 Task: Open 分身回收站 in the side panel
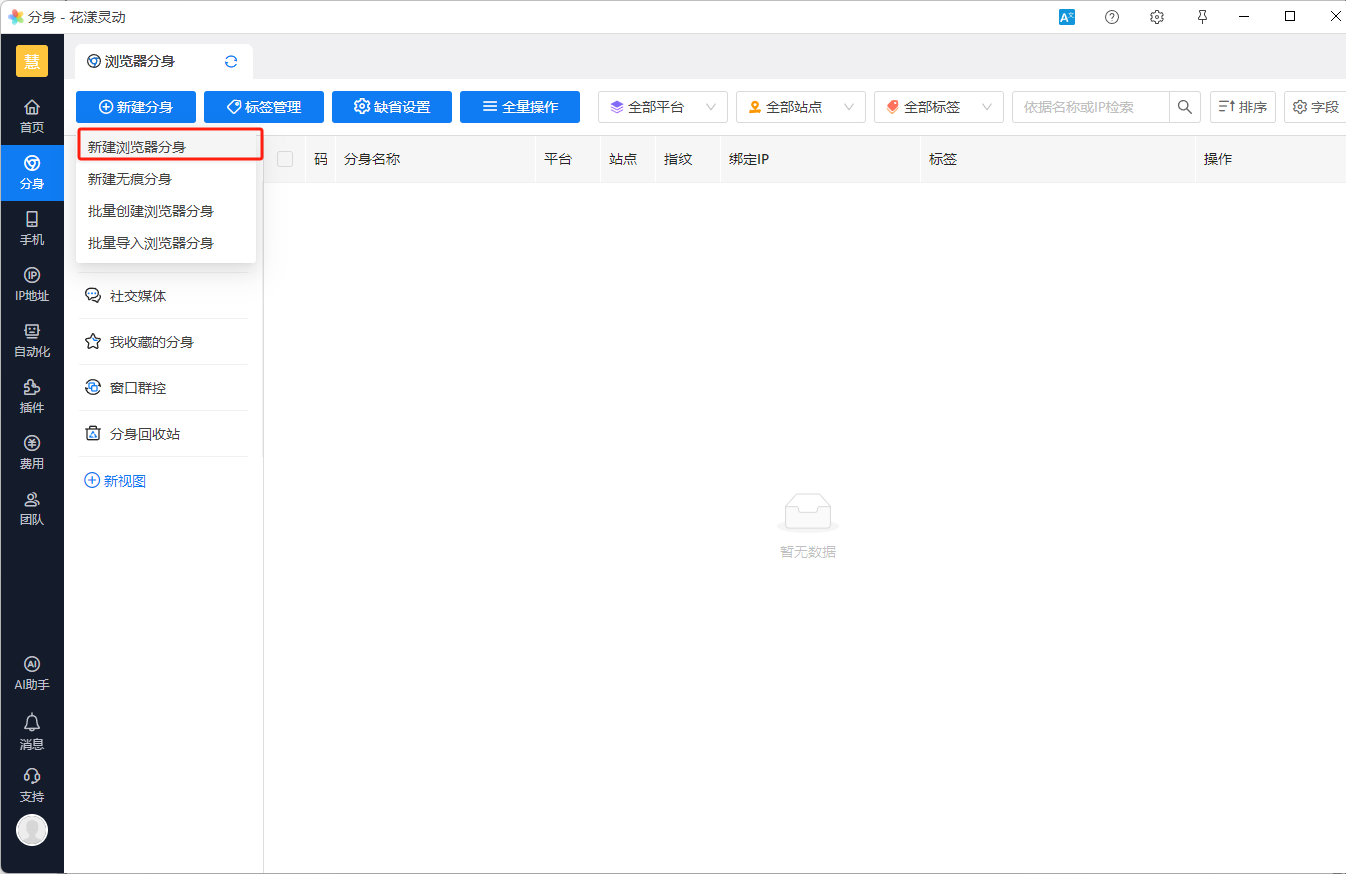(145, 434)
